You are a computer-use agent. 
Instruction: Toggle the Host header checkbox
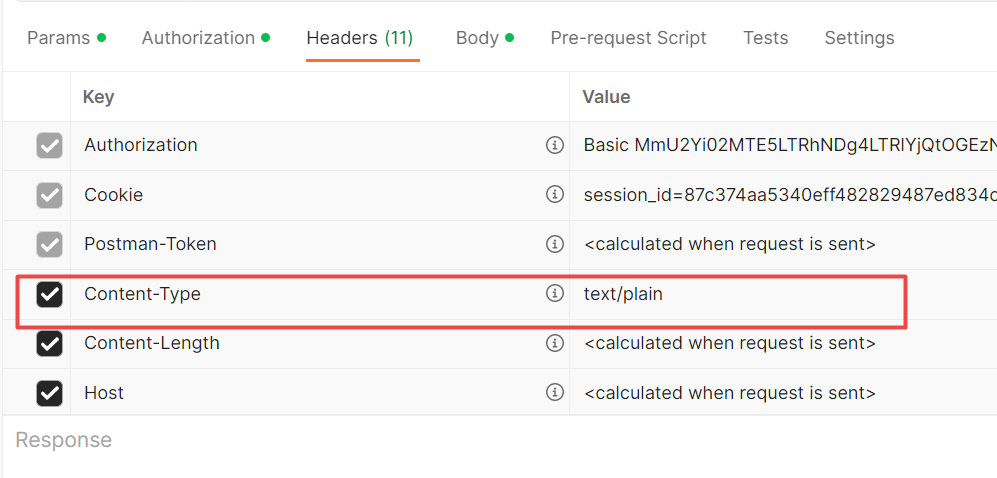point(49,393)
